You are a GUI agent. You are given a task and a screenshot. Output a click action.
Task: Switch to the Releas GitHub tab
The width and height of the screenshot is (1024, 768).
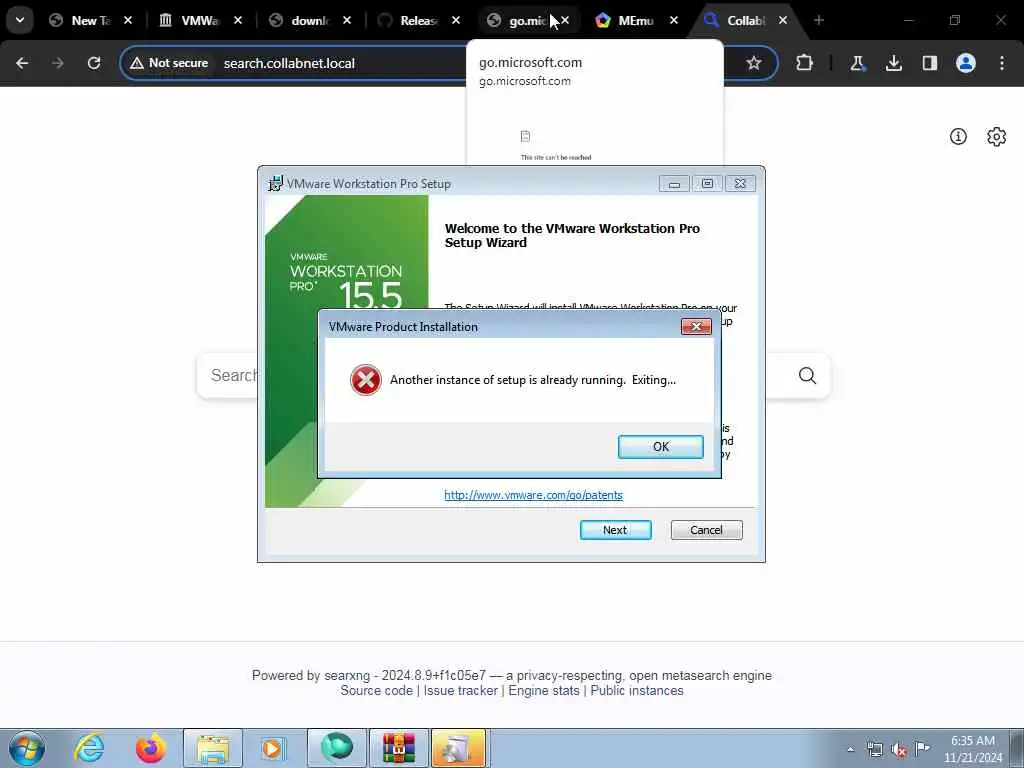(x=409, y=20)
